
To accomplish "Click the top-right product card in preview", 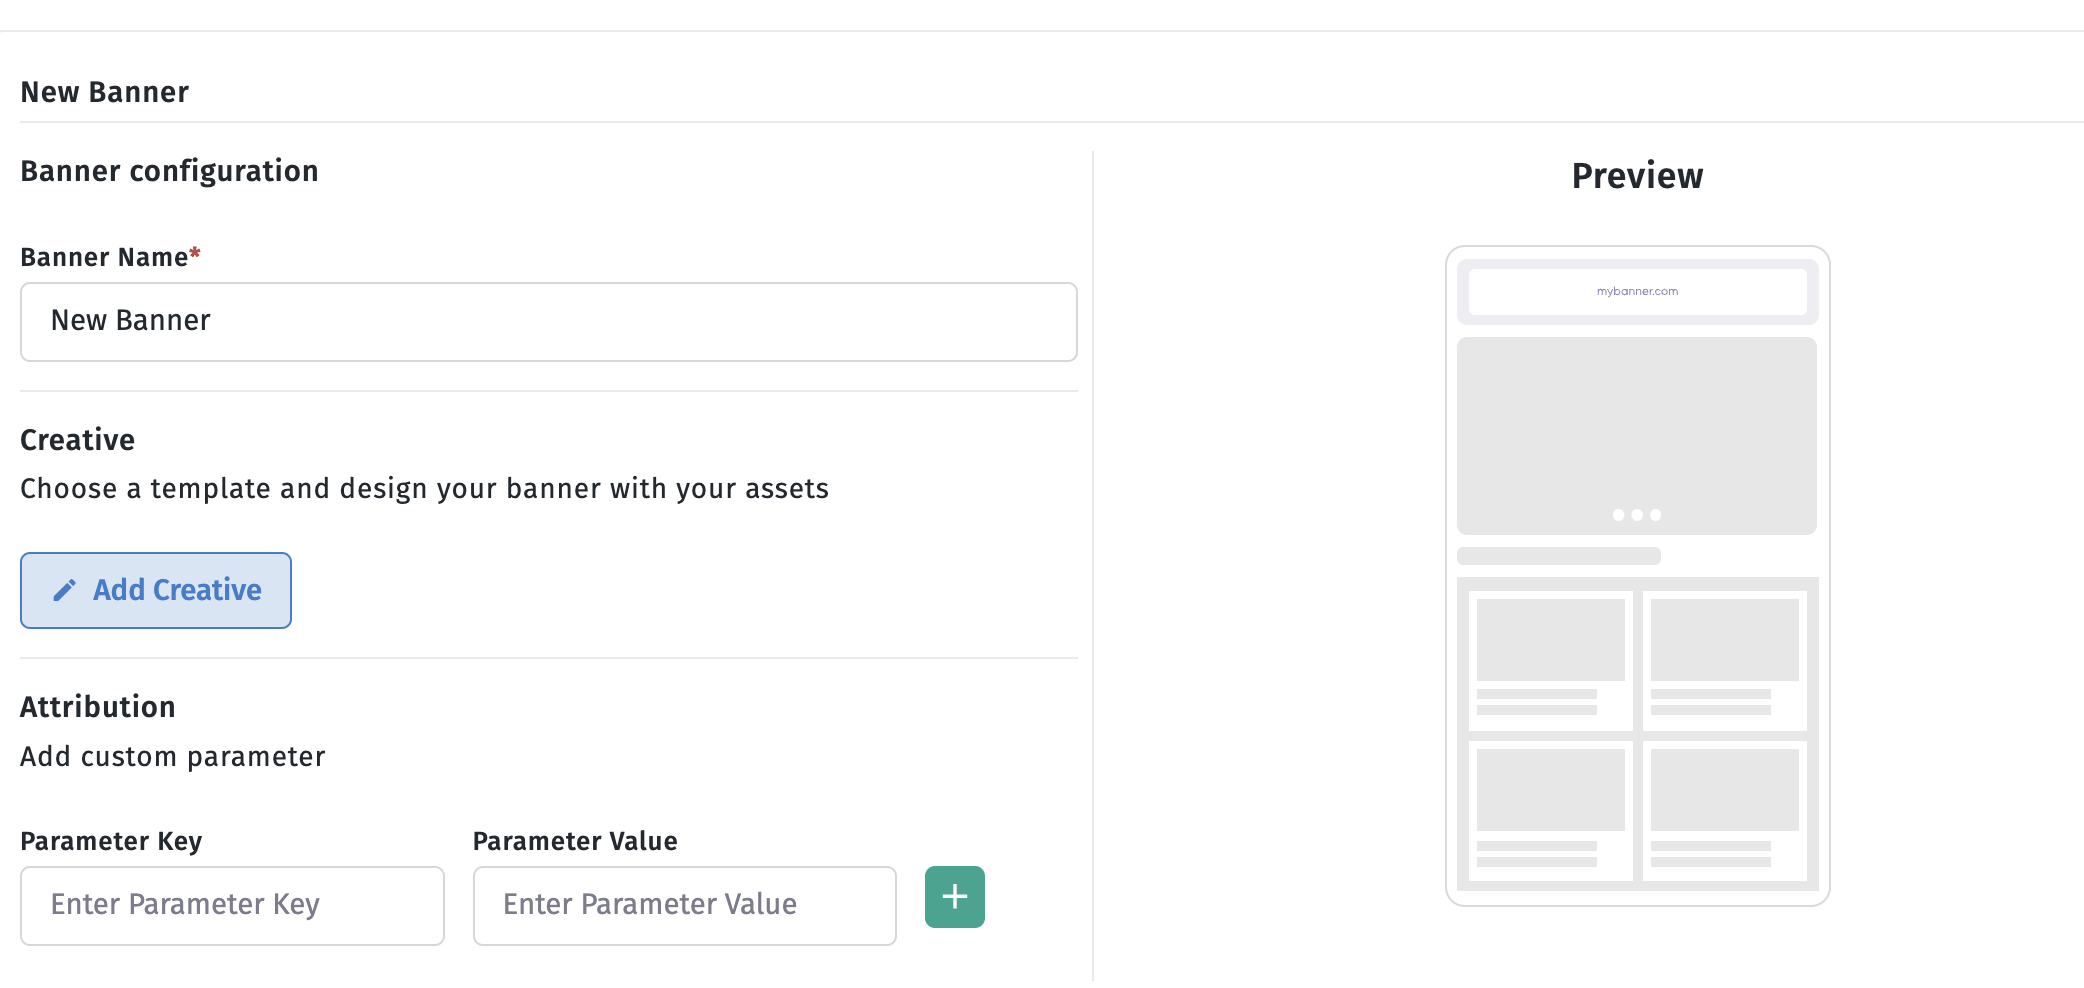I will coord(1724,660).
